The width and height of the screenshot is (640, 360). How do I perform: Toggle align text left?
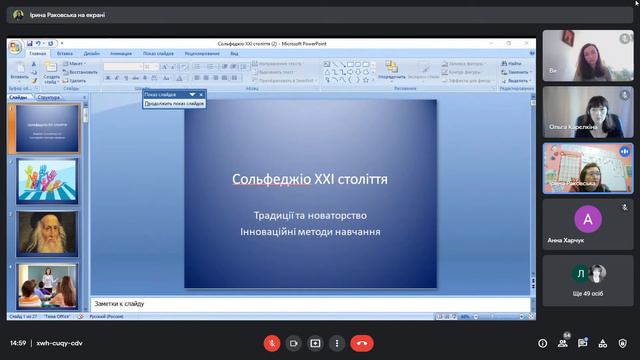(197, 78)
